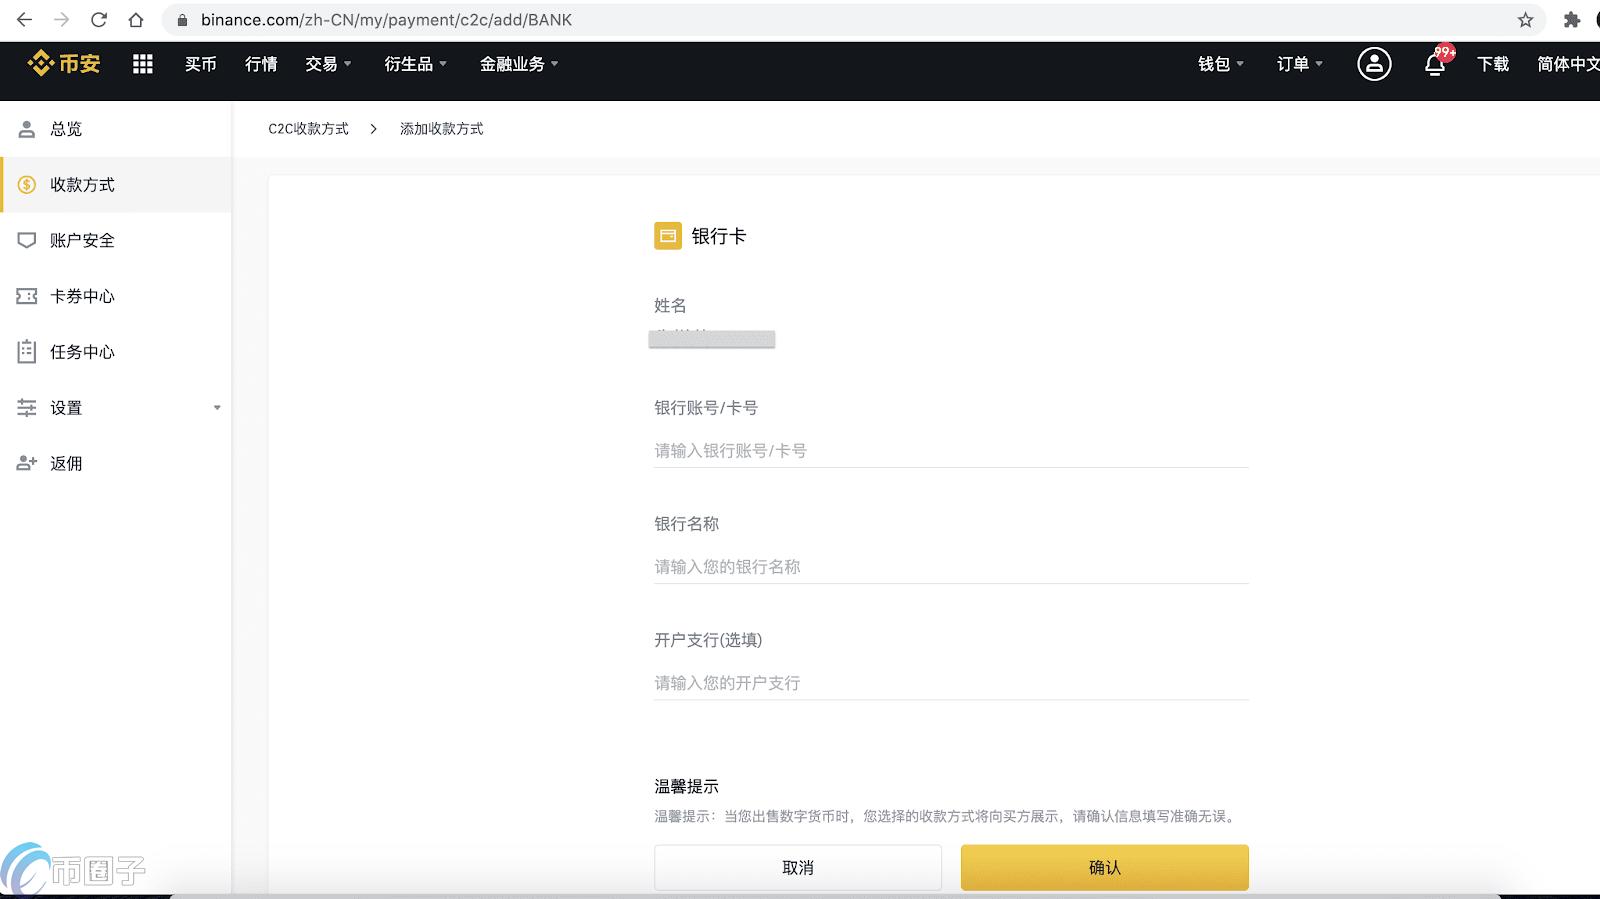Reload the page in the browser

pyautogui.click(x=98, y=20)
